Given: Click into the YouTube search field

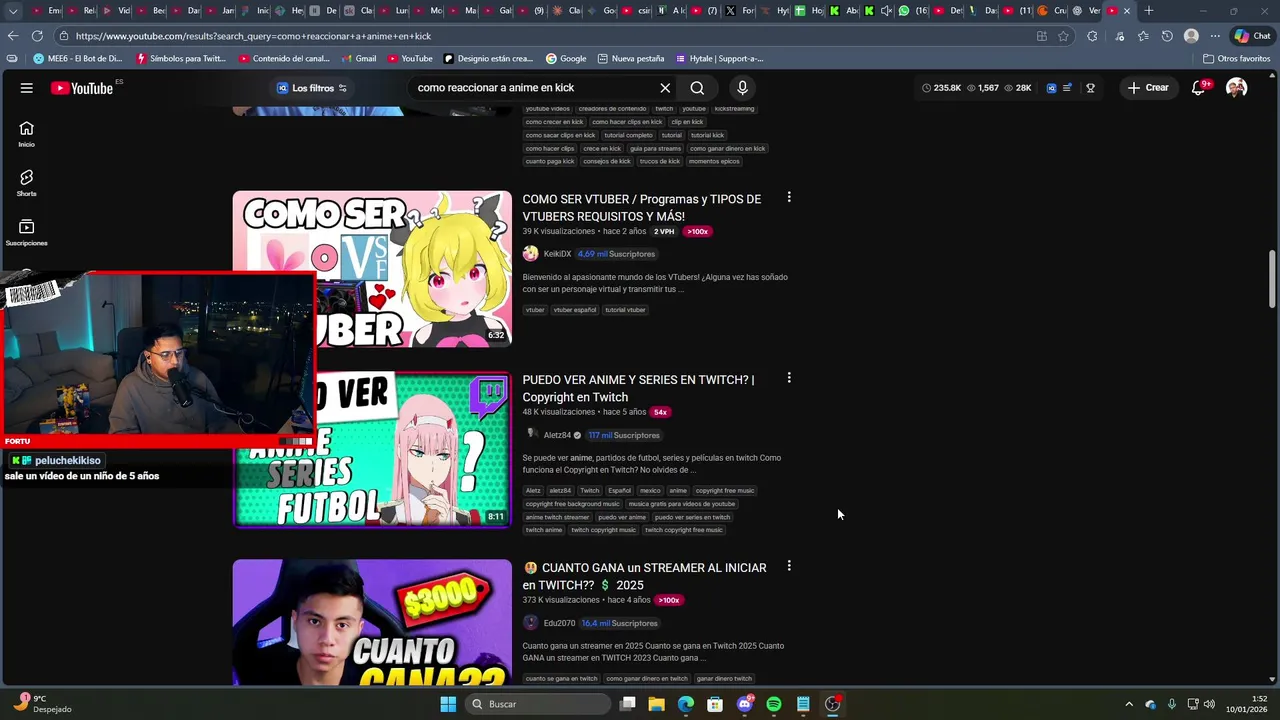Looking at the screenshot, I should 535,88.
